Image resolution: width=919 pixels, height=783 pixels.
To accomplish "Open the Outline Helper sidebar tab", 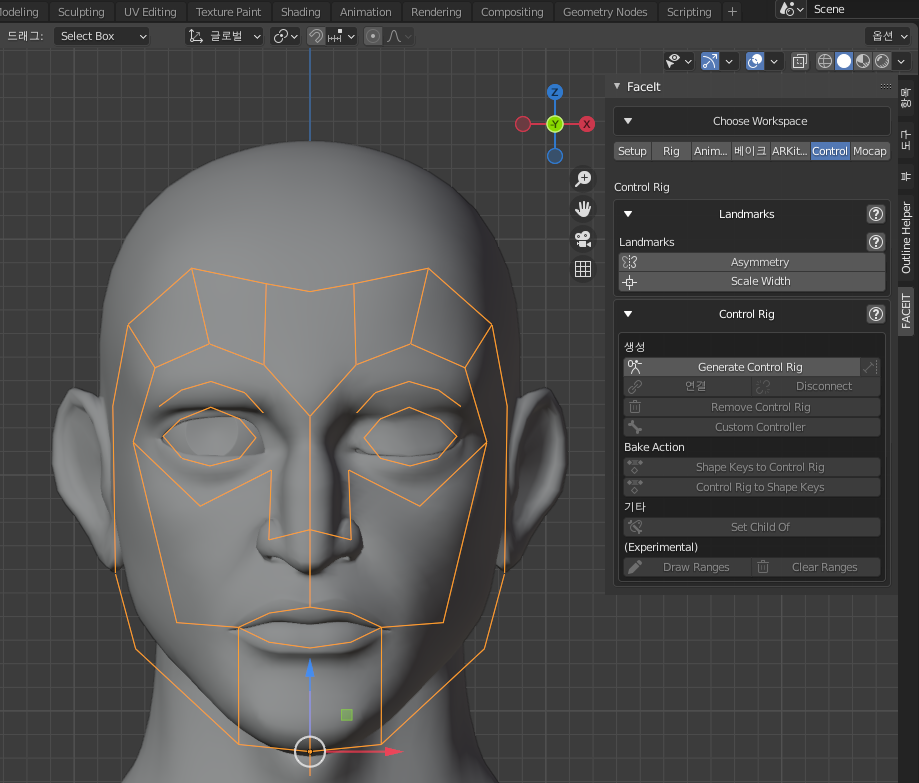I will [906, 238].
